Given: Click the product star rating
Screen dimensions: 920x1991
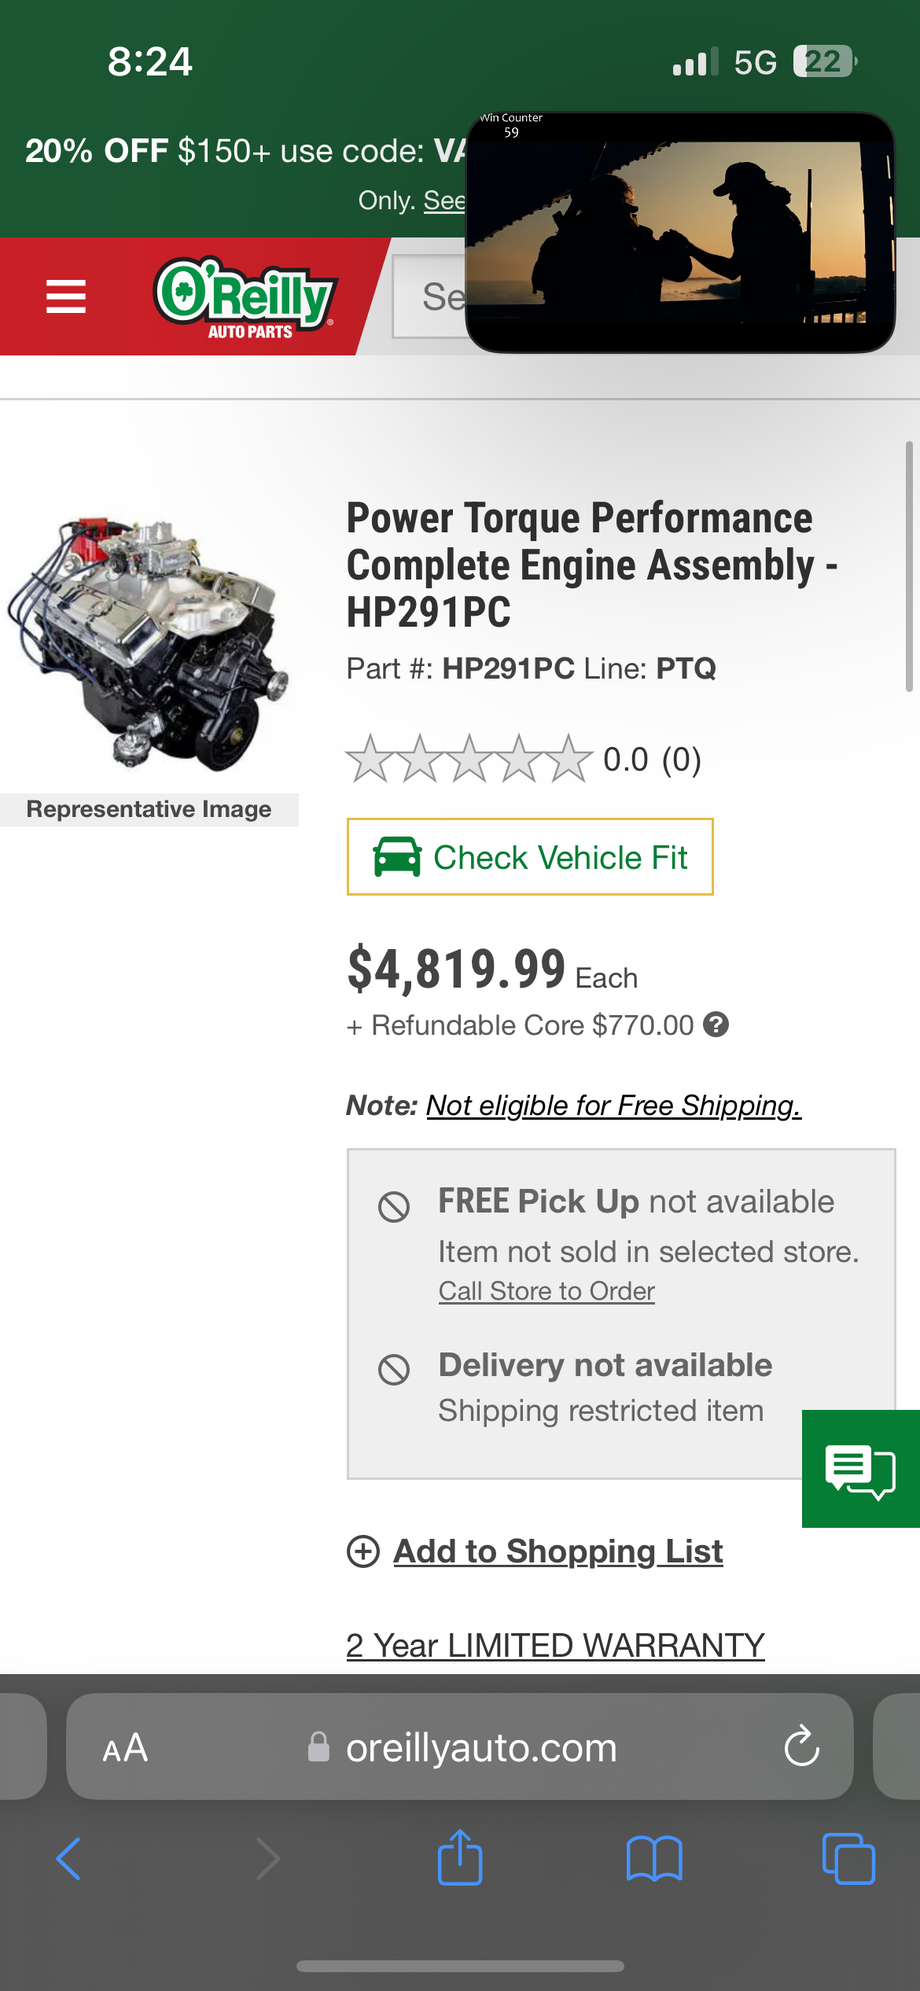Looking at the screenshot, I should tap(469, 759).
